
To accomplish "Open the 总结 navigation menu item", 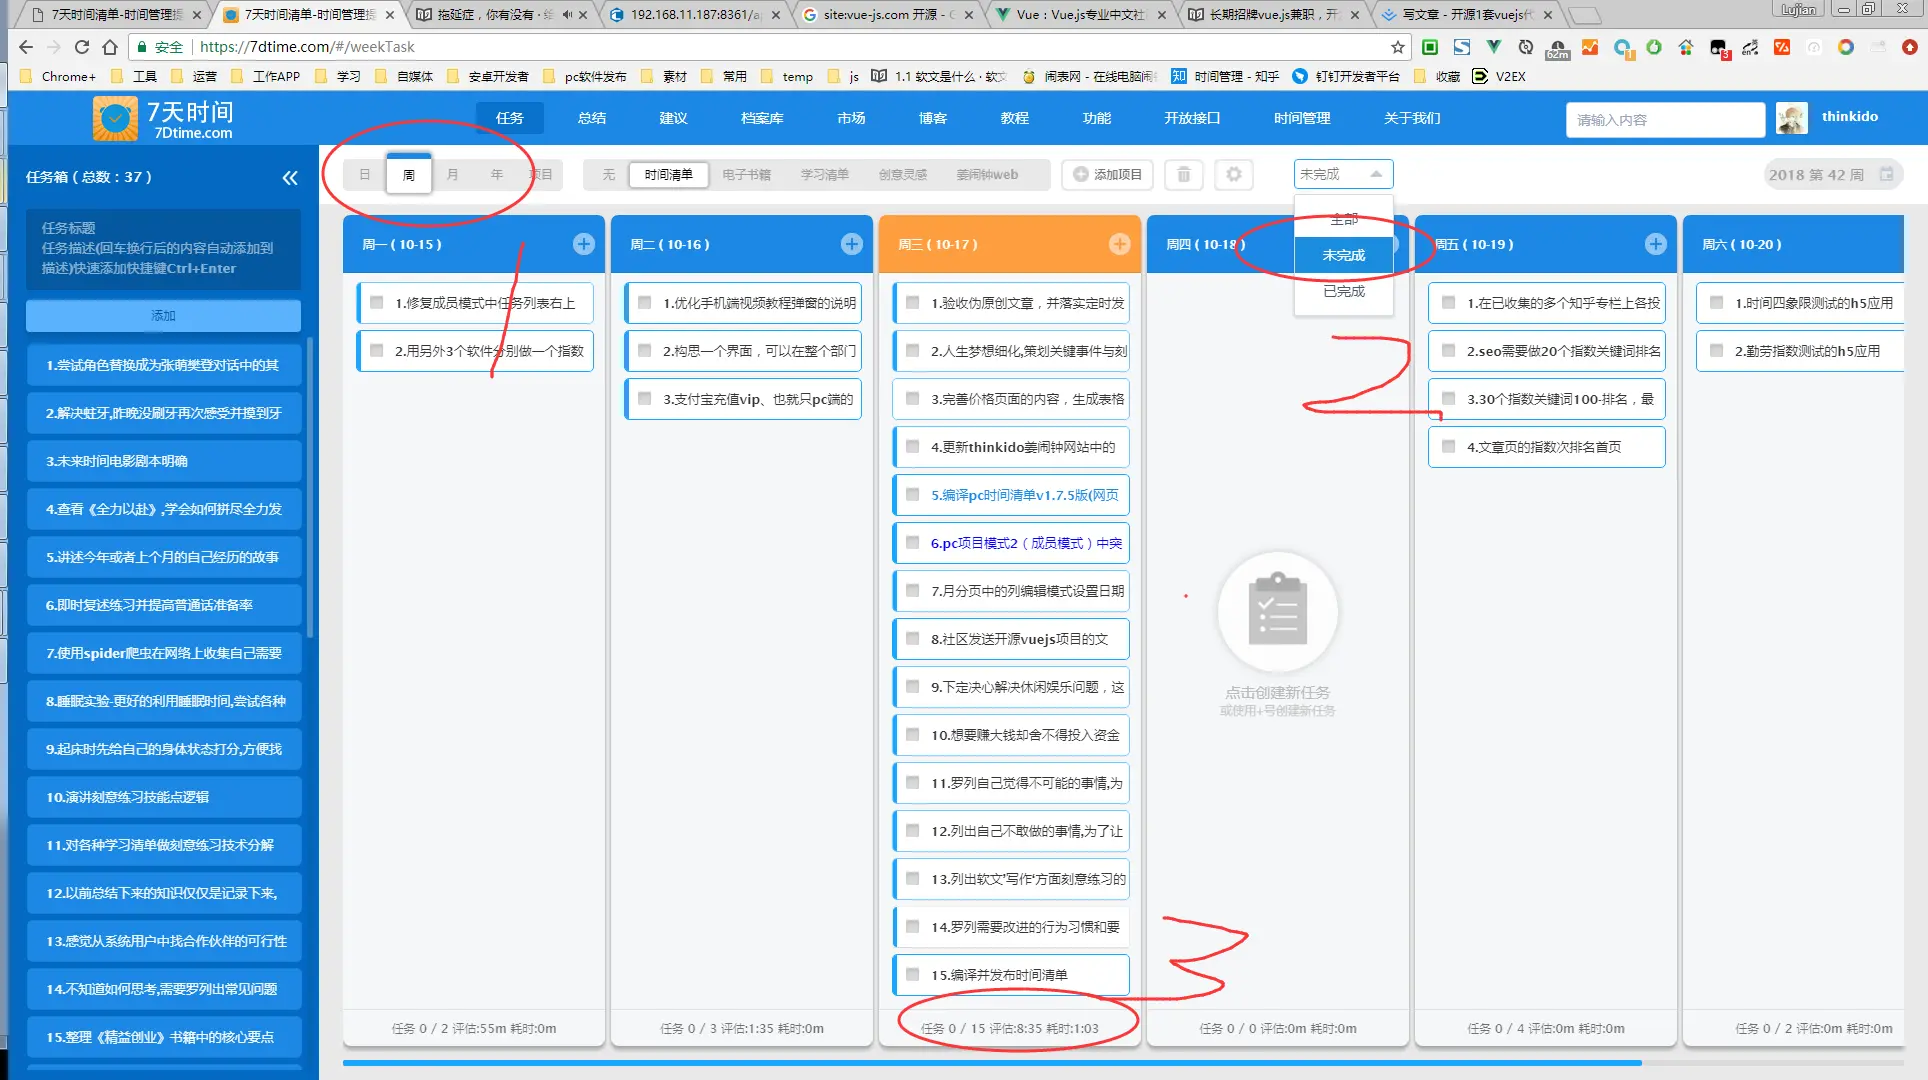I will click(x=591, y=118).
